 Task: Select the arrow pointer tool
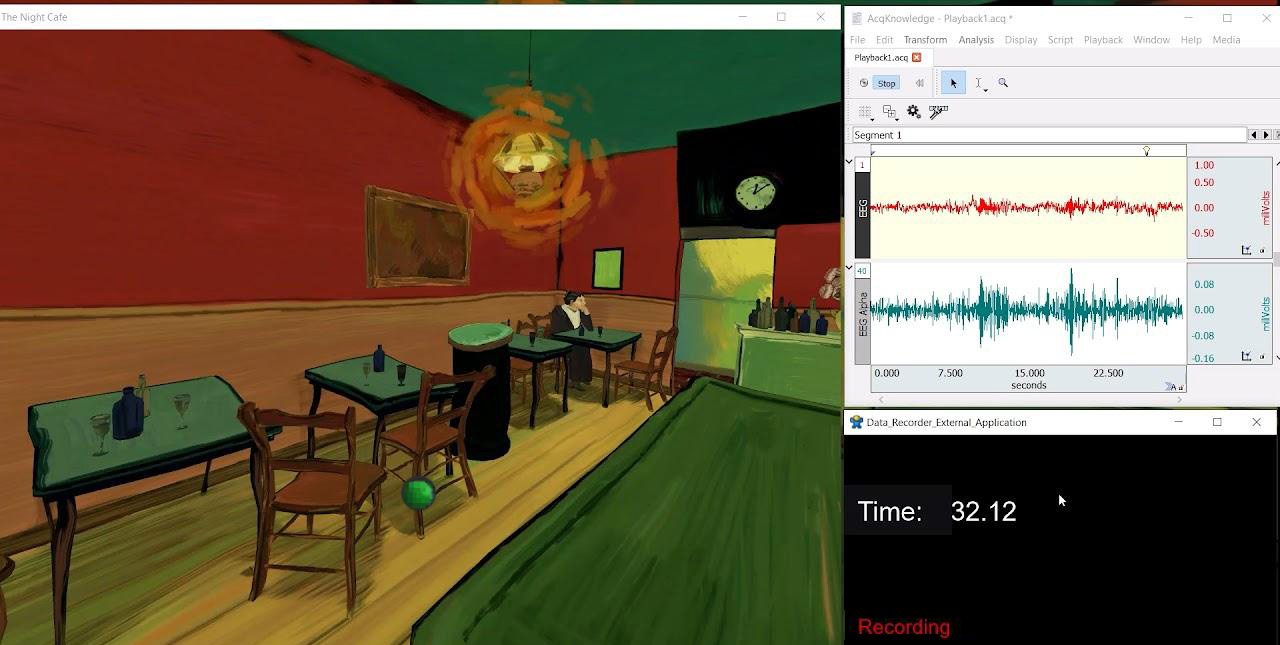[953, 83]
